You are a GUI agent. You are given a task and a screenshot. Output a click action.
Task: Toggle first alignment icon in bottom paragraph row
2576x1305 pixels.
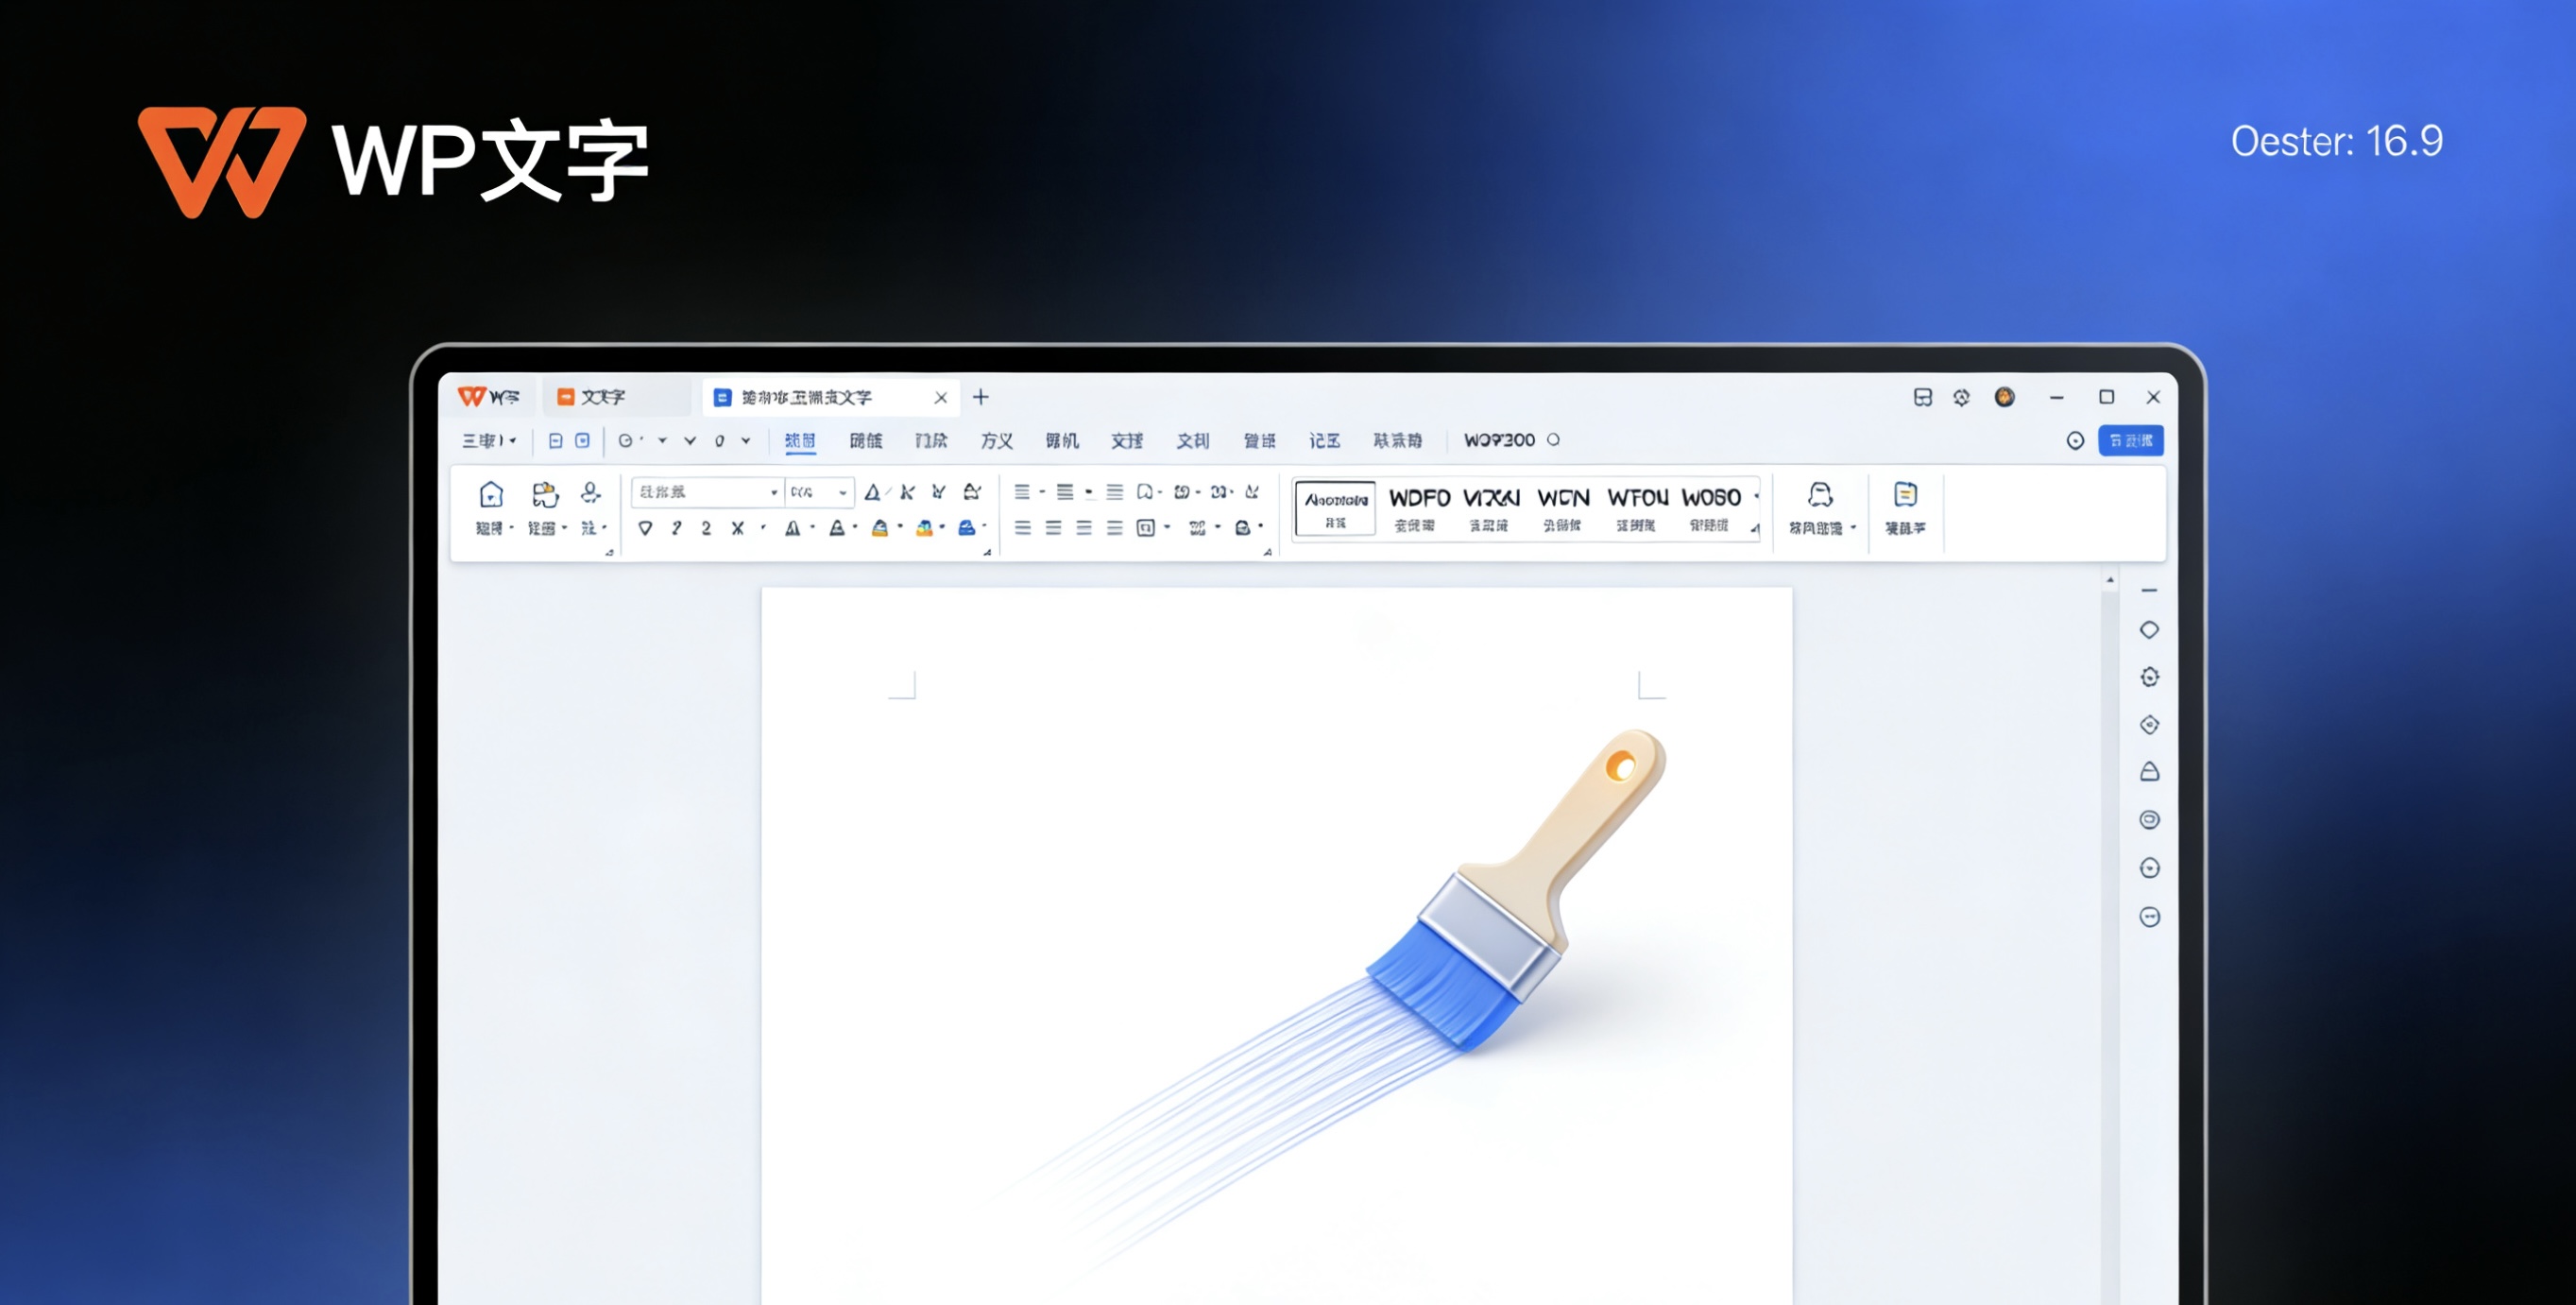[x=1022, y=528]
